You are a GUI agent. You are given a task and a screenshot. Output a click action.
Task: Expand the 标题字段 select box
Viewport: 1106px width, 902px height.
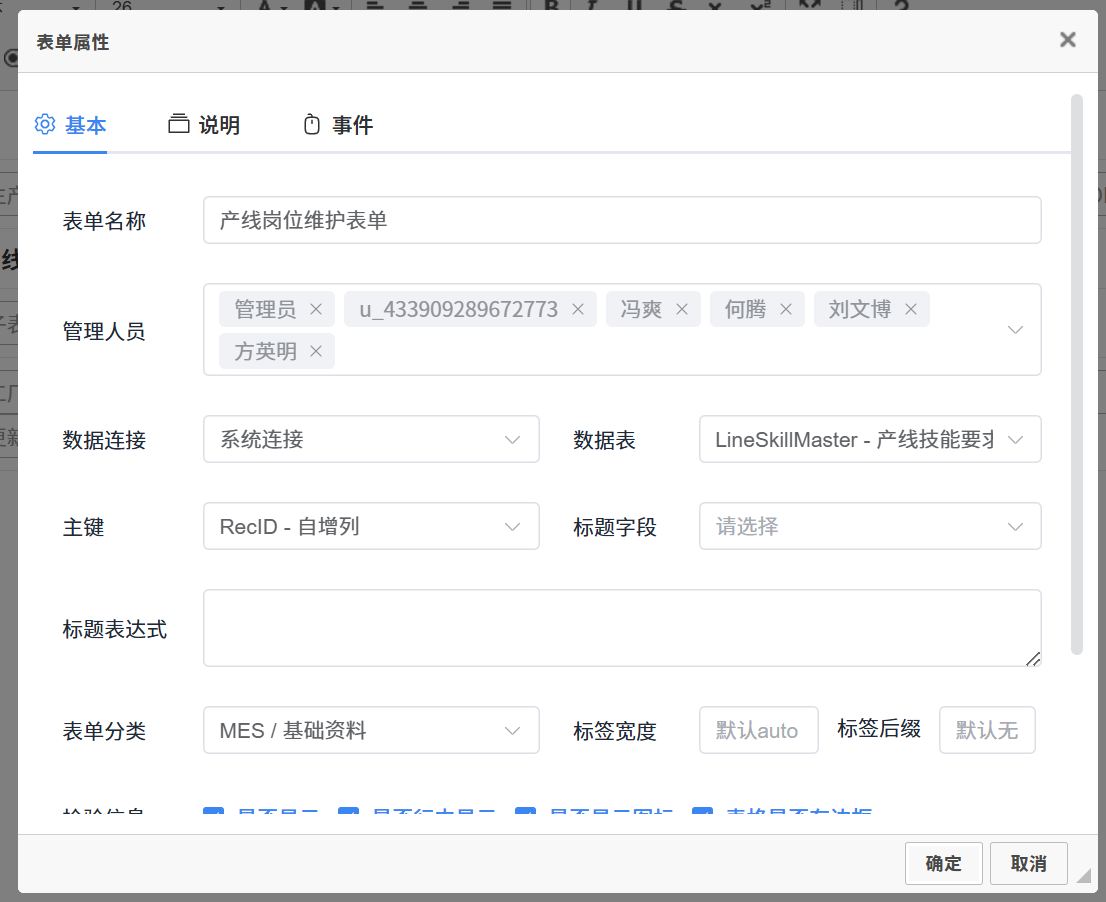[x=869, y=527]
